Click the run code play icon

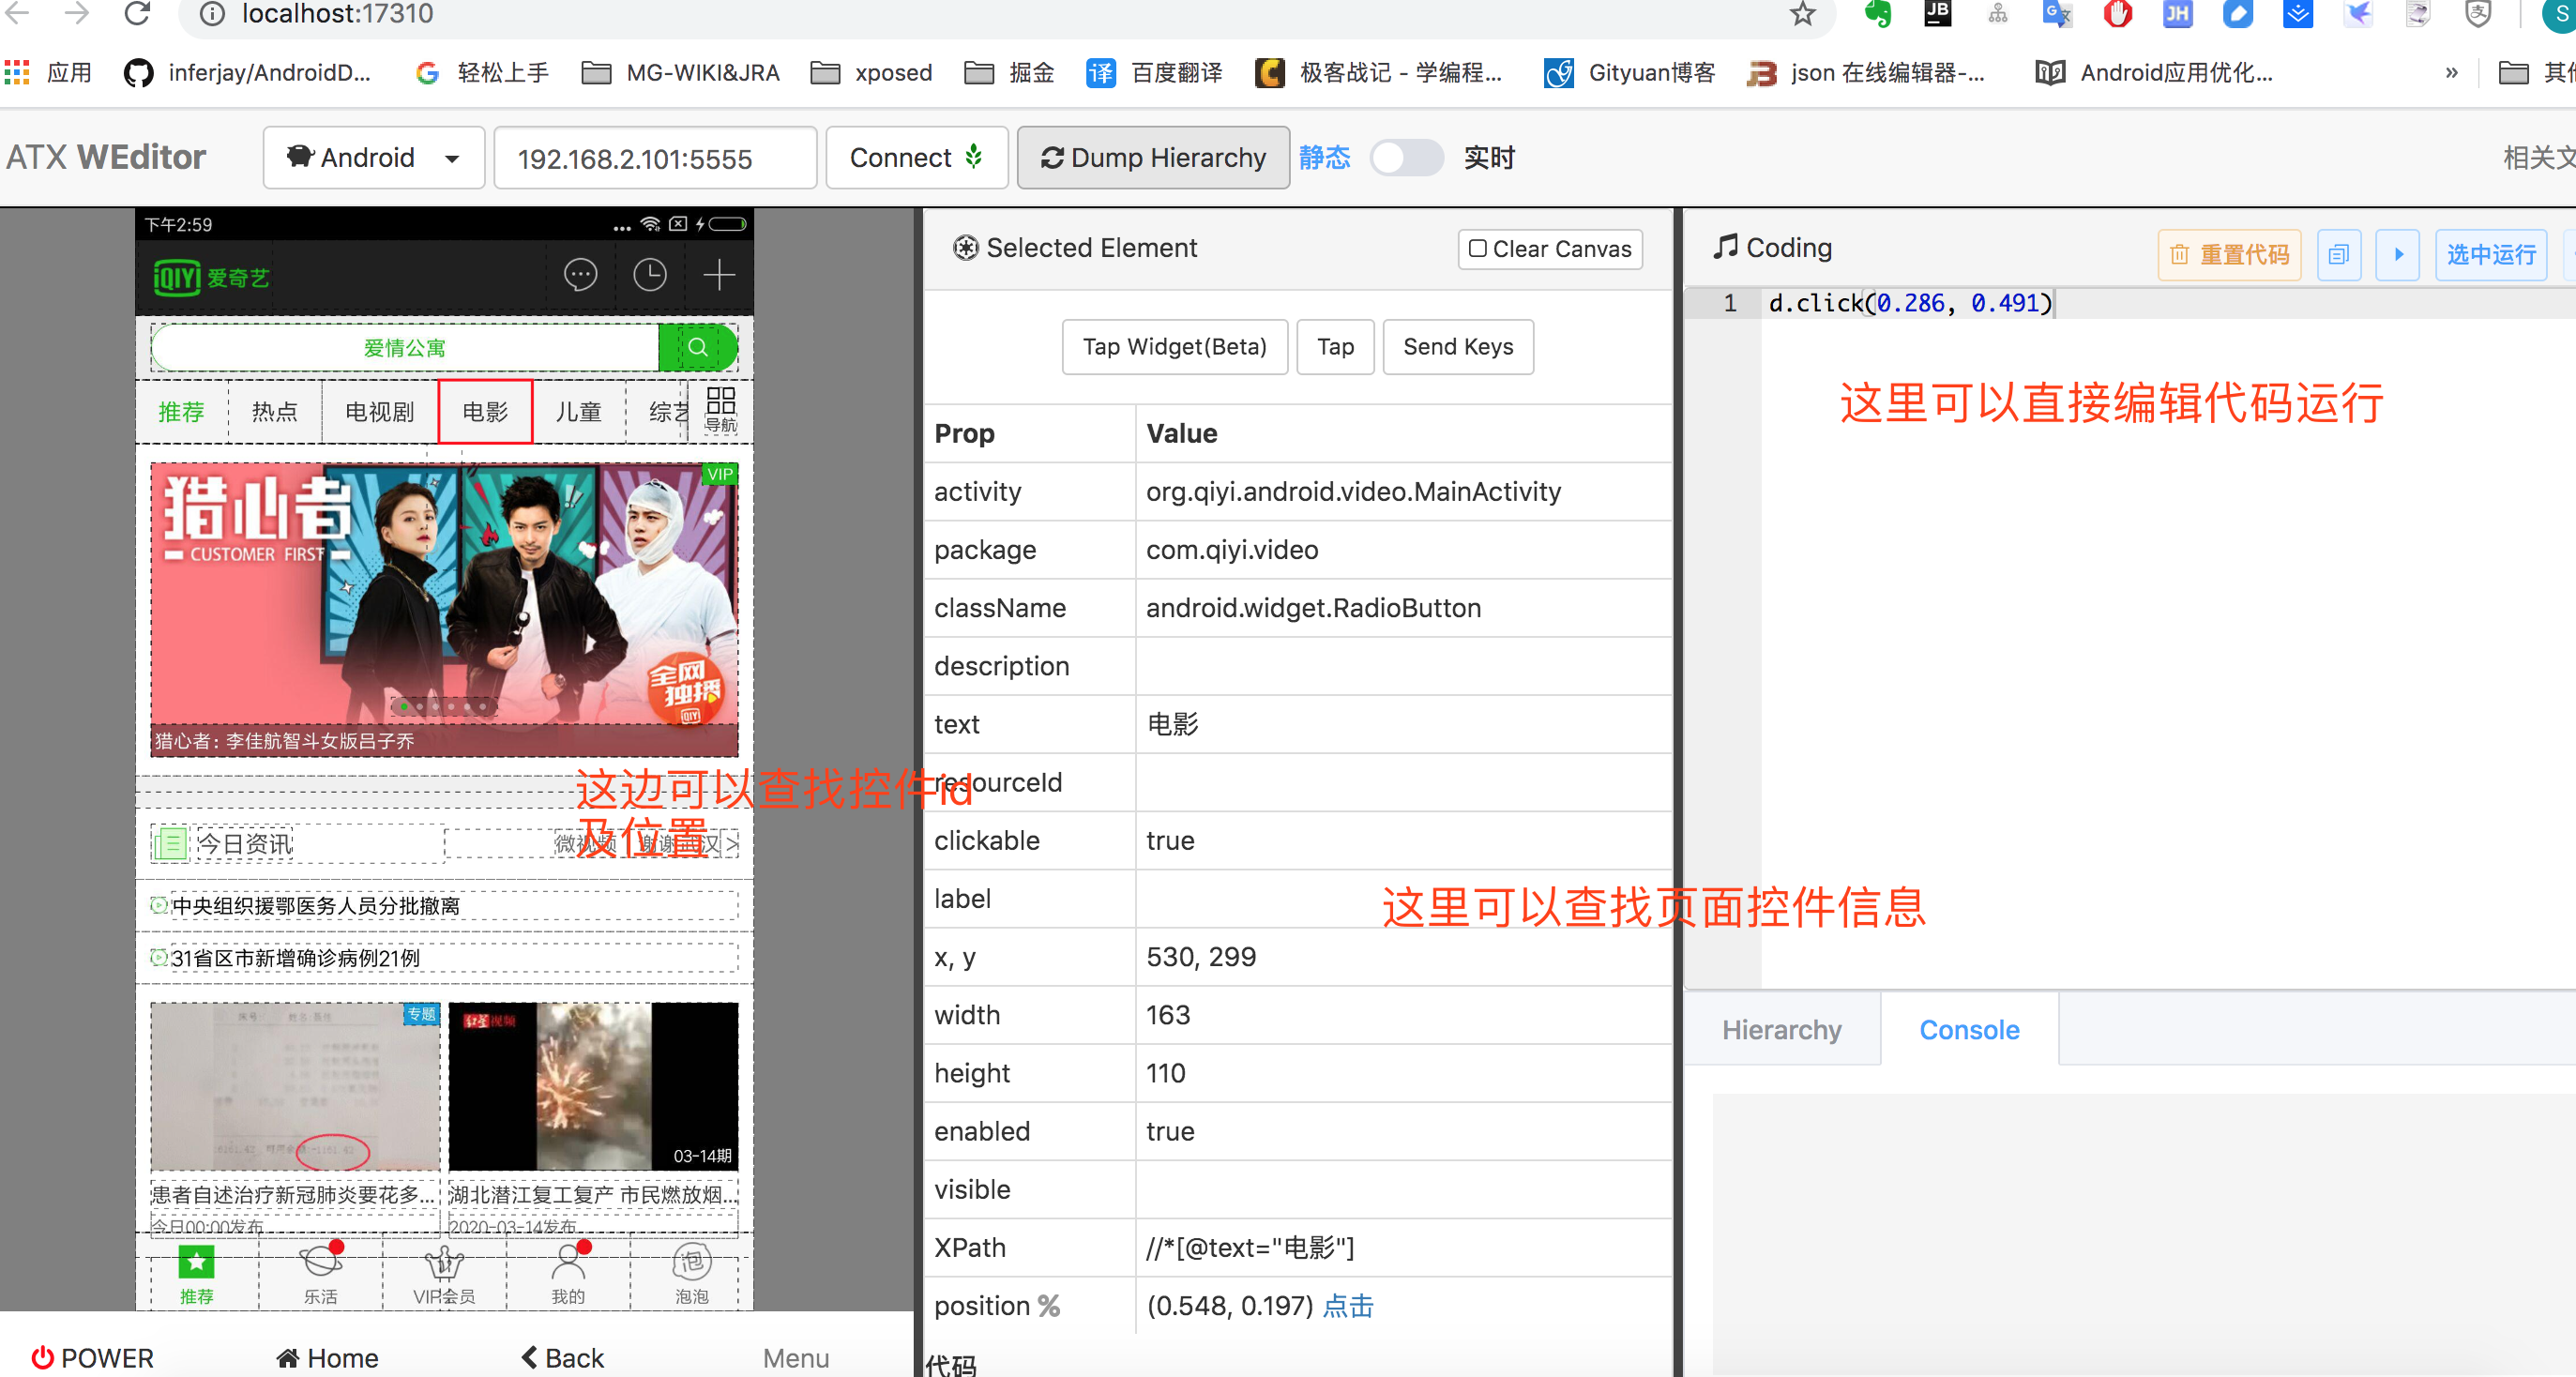point(2397,255)
